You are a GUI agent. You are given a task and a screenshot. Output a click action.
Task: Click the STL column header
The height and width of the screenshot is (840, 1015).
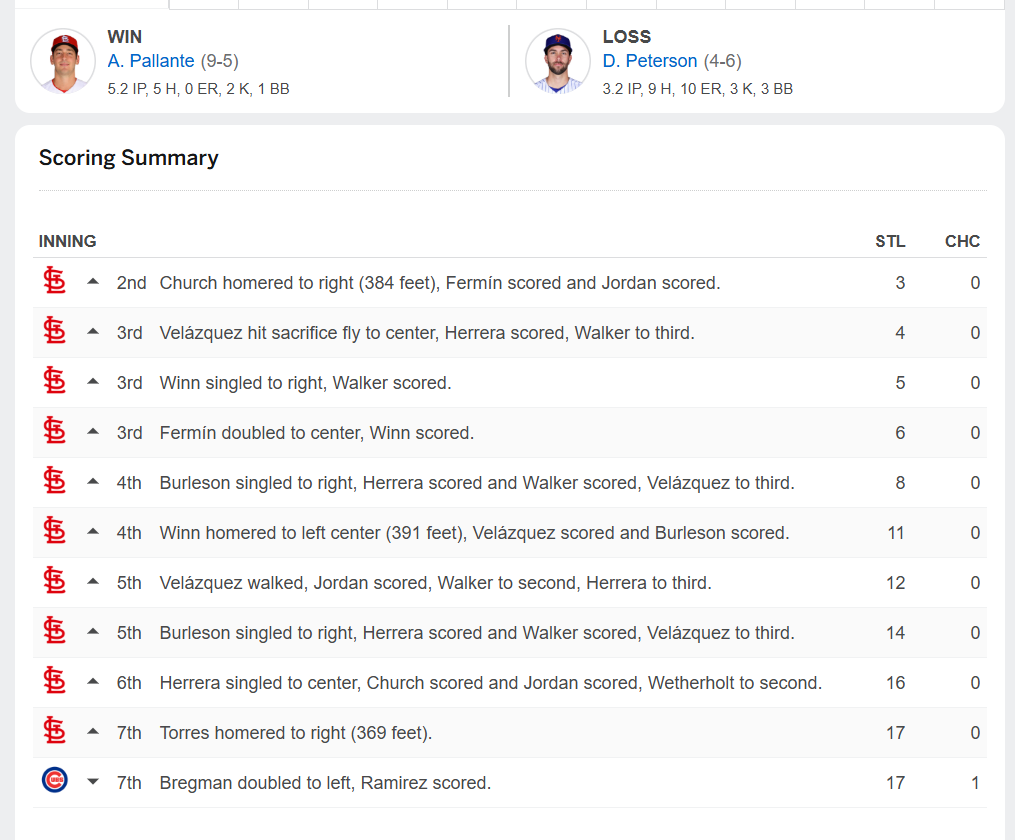(x=890, y=241)
